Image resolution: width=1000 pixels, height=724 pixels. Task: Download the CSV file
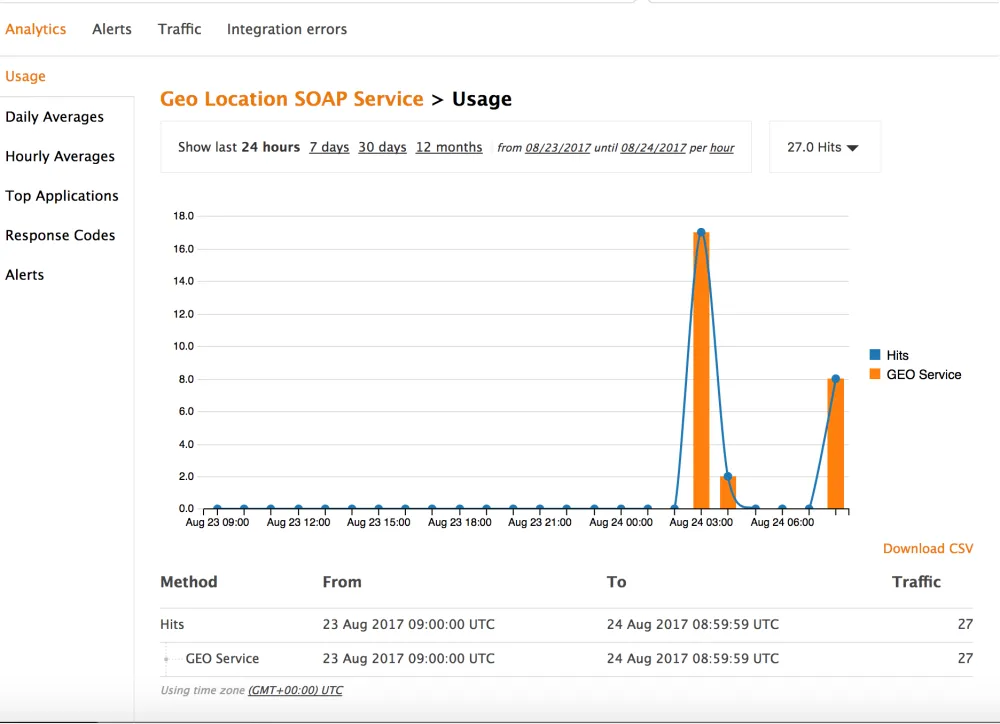[x=927, y=548]
